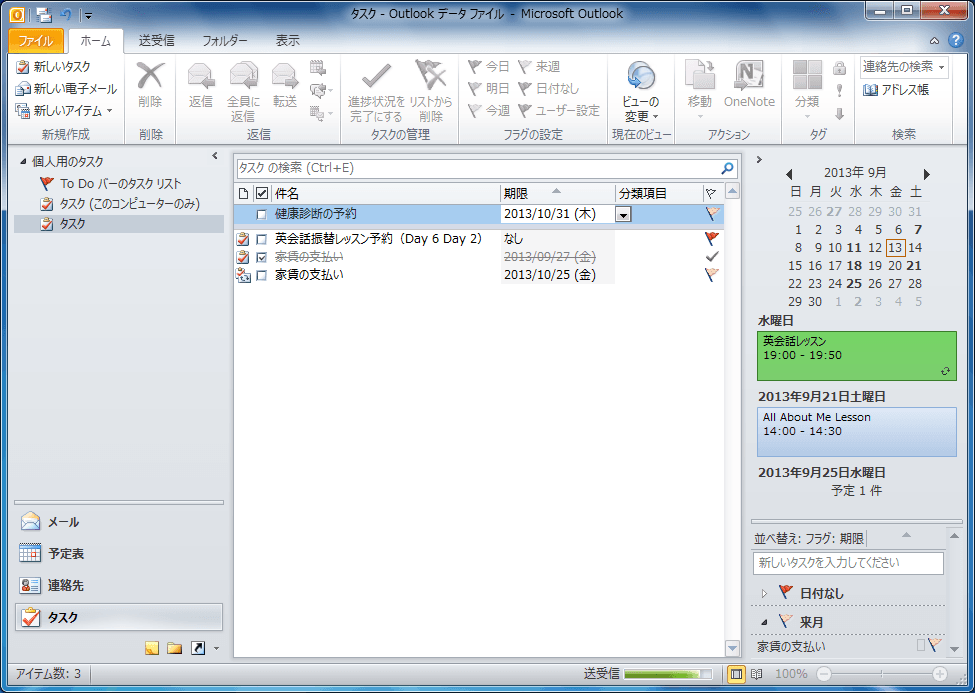Click the 全員に返信 reply-all icon
975x693 pixels.
(x=243, y=92)
